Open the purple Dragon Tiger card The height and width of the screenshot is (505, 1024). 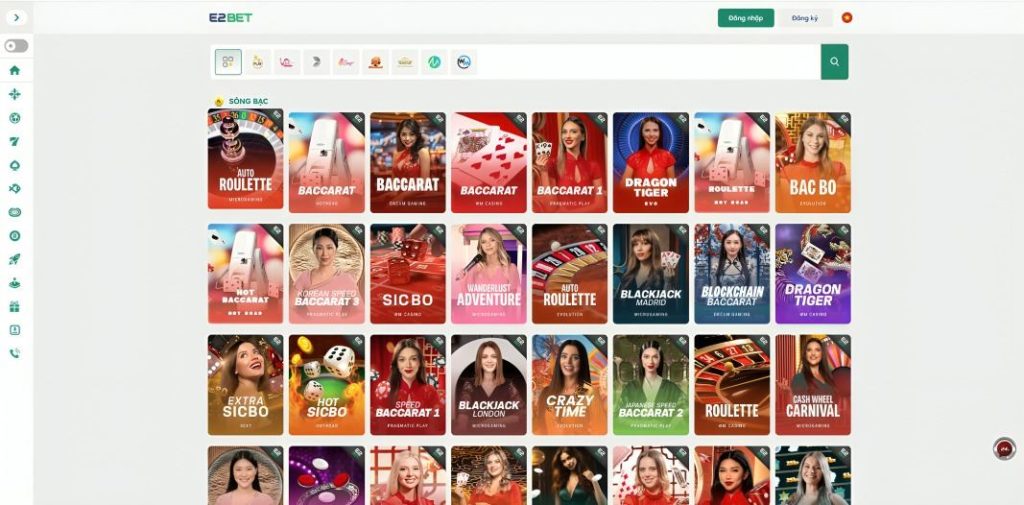[813, 274]
